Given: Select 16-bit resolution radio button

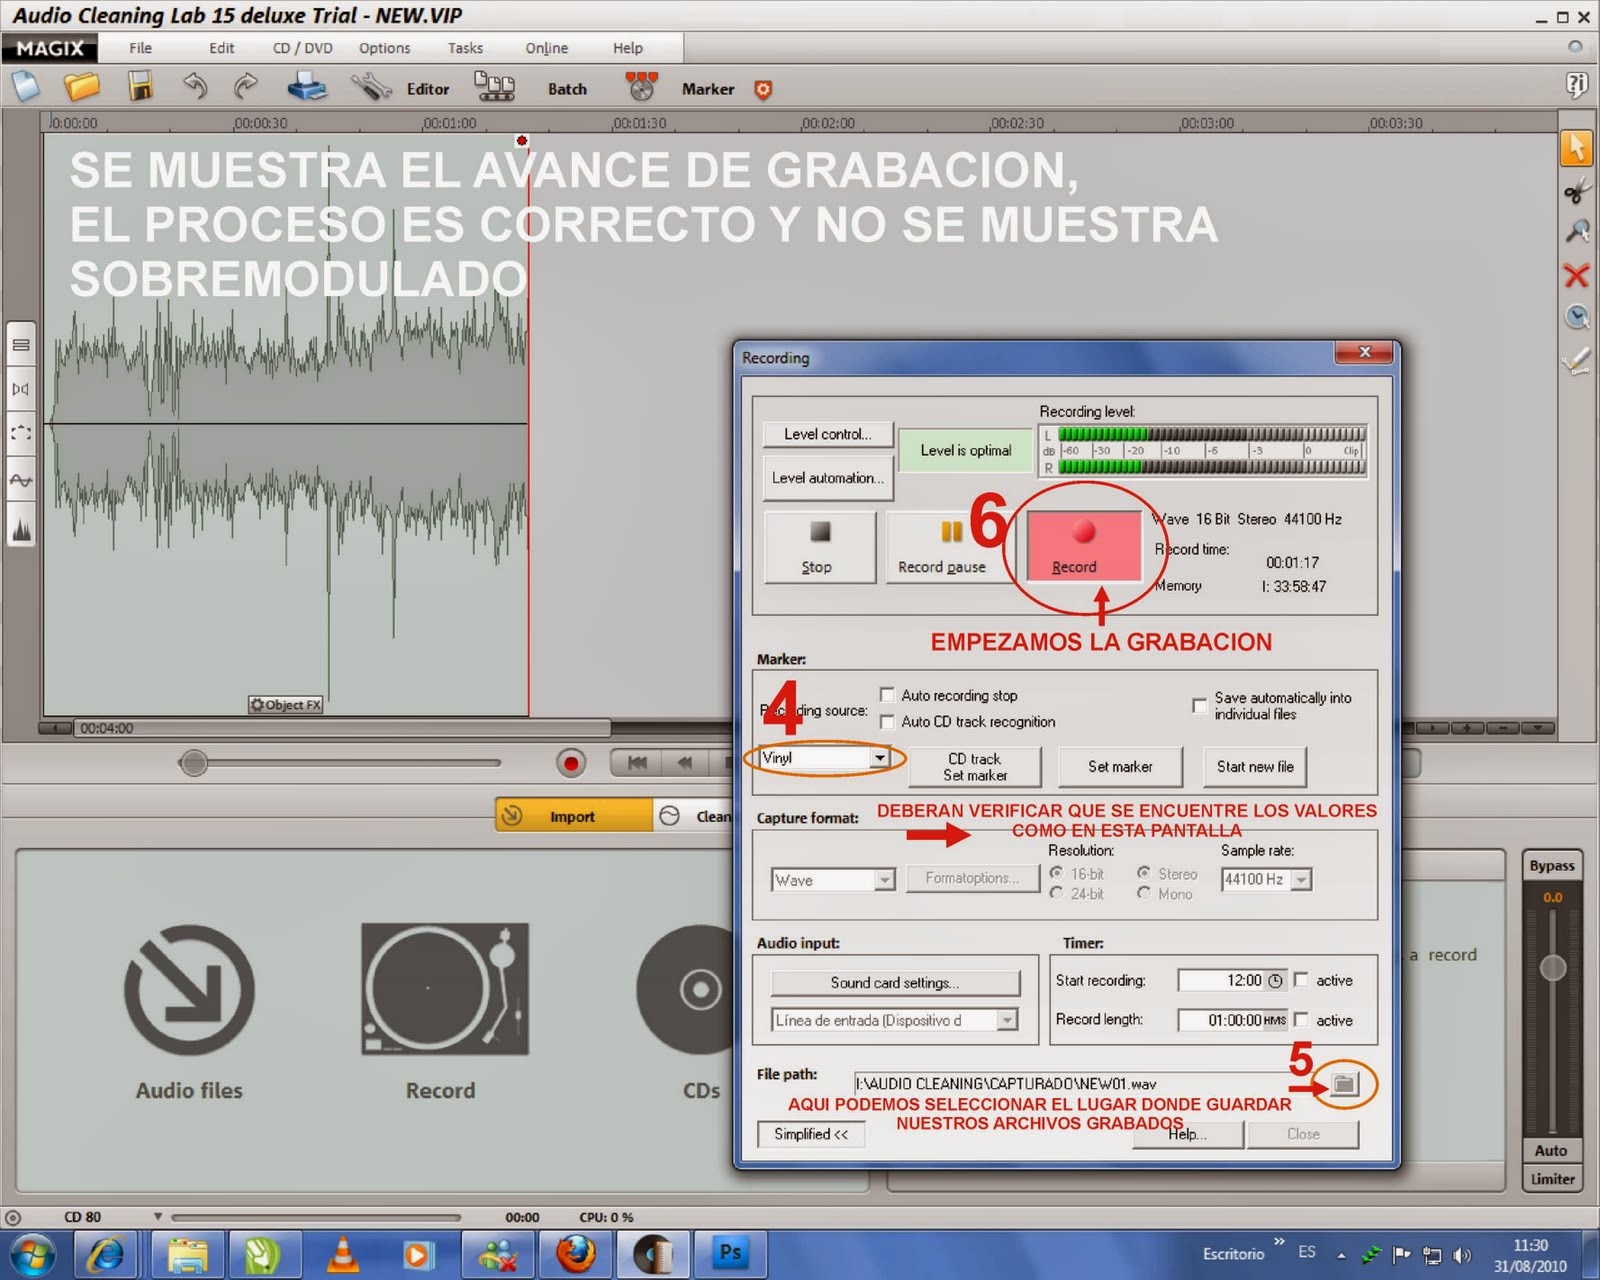Looking at the screenshot, I should click(1056, 873).
